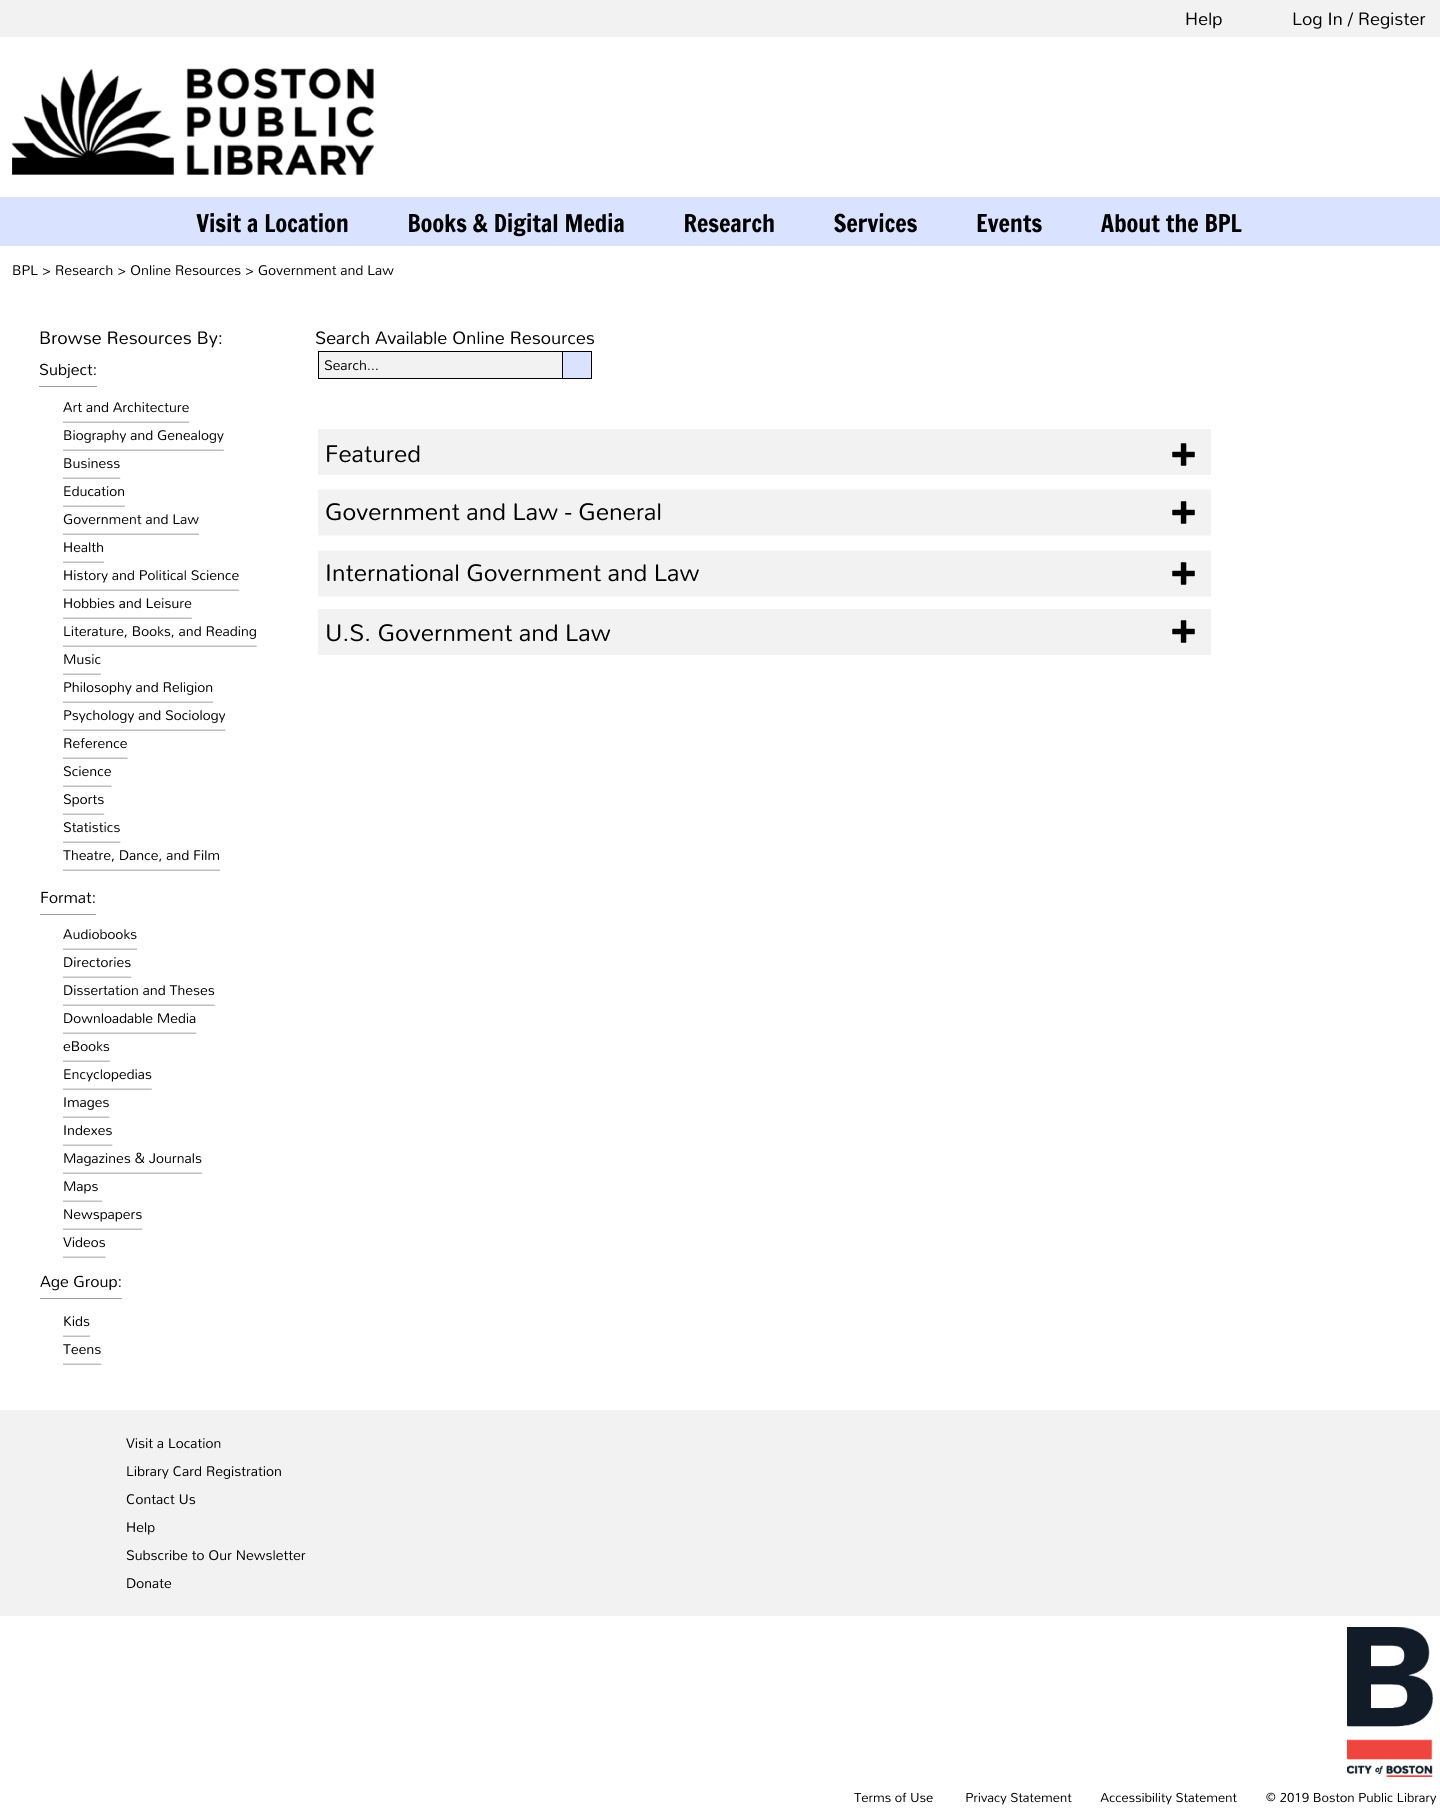Select Newspapers format

[x=102, y=1214]
